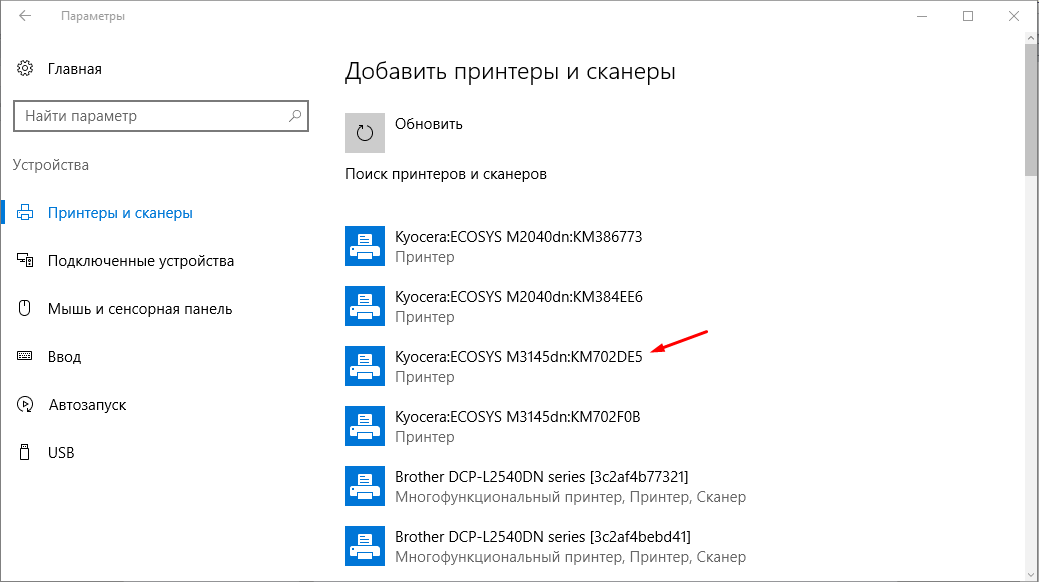Image resolution: width=1039 pixels, height=582 pixels.
Task: Click printer icon for KM702F0B
Action: pos(364,426)
